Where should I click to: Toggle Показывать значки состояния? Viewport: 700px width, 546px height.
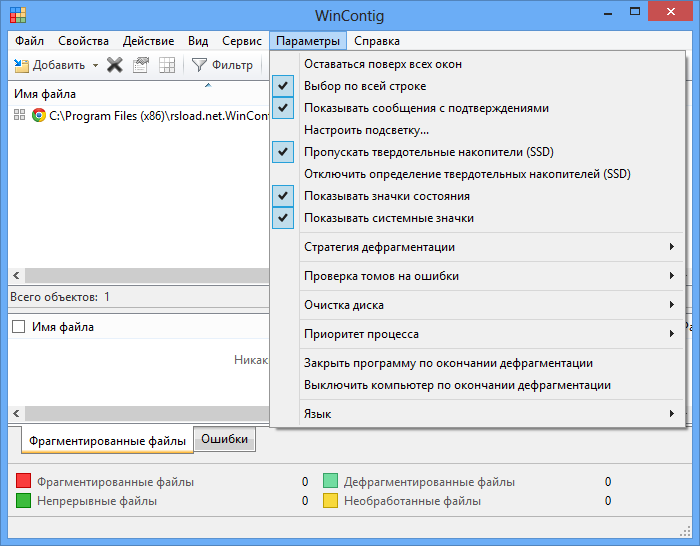(478, 196)
